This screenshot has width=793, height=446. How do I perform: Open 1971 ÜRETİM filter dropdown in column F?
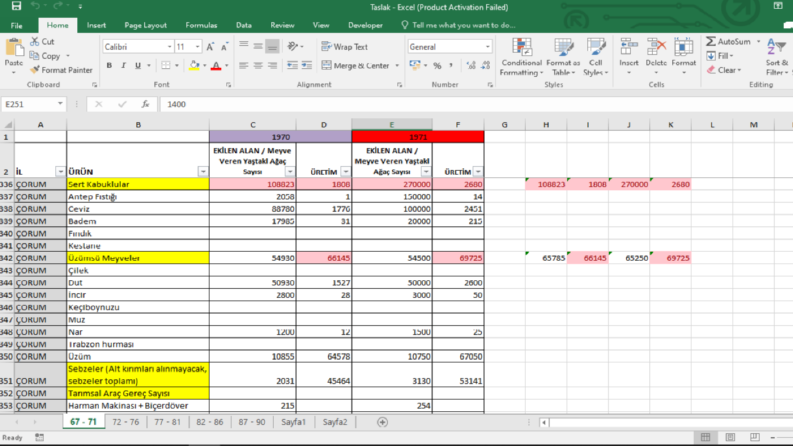tap(478, 171)
